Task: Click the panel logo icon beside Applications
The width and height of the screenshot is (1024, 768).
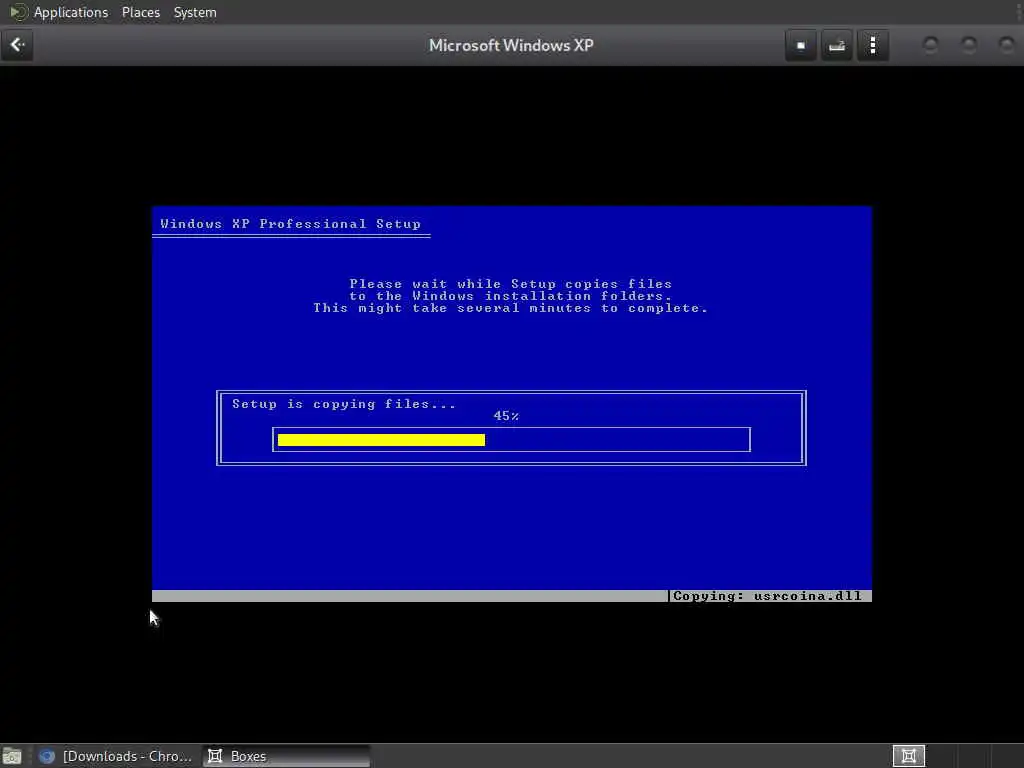Action: [18, 12]
